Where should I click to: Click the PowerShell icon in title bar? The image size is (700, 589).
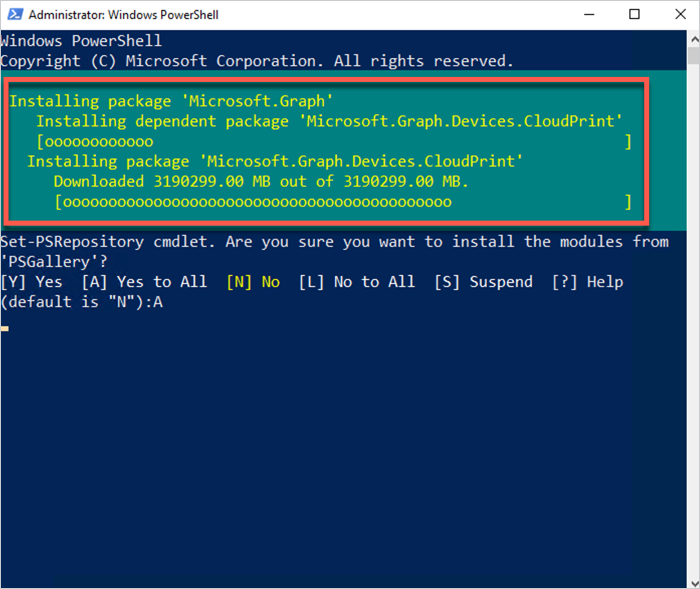tap(15, 14)
